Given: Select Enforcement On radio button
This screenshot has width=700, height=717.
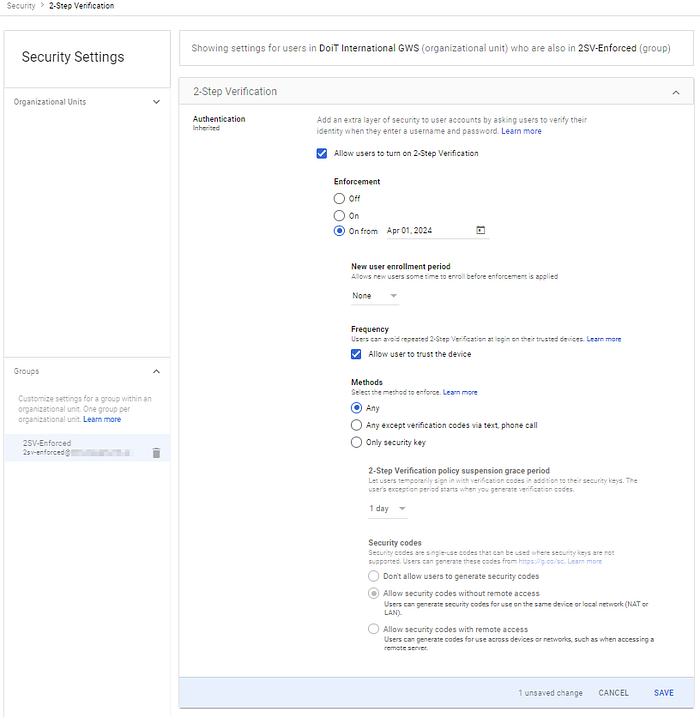Looking at the screenshot, I should (x=339, y=215).
